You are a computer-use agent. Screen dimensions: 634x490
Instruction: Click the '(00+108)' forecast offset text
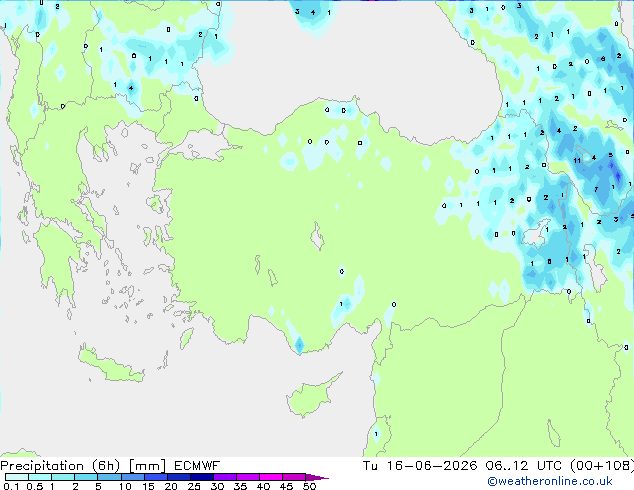click(x=602, y=466)
